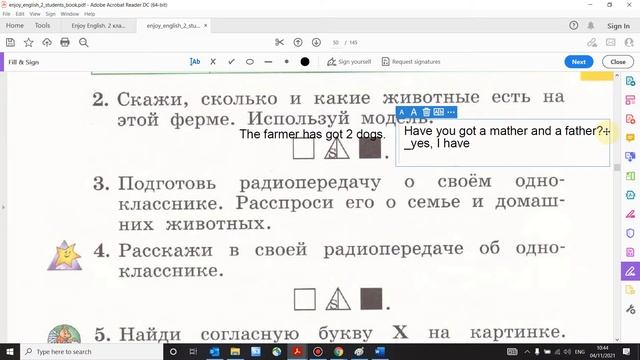Open Outlook from the taskbar
Screen dimensions: 640x360
[214, 351]
